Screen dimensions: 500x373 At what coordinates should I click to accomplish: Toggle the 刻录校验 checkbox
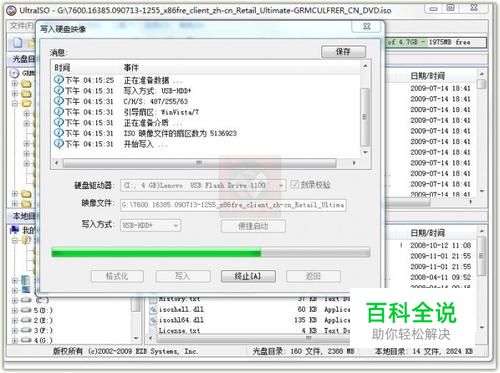tap(294, 184)
